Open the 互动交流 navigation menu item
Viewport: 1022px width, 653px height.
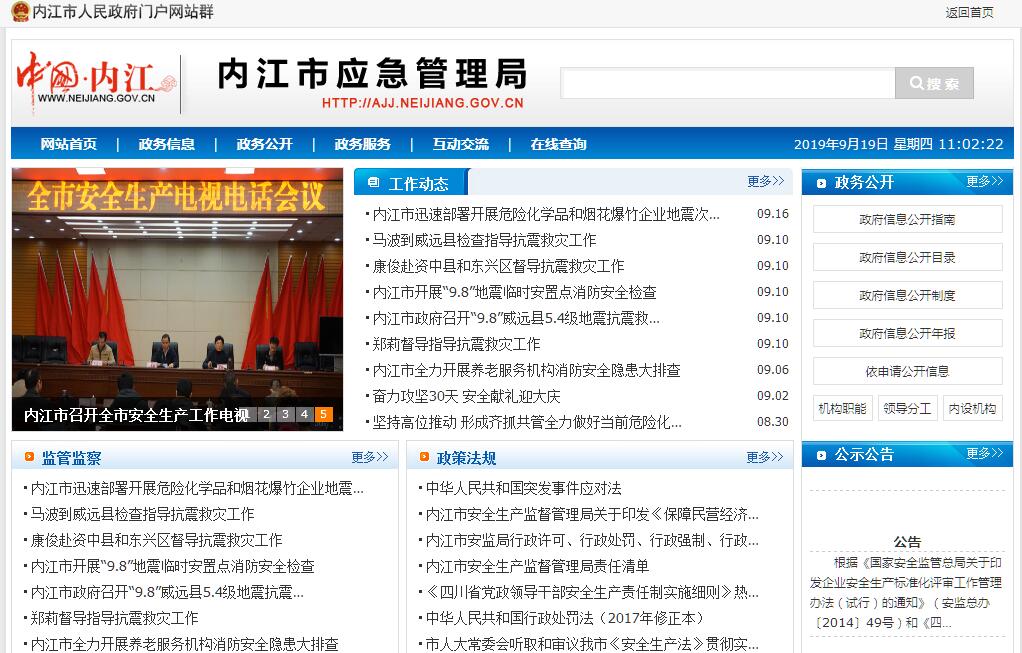(461, 144)
